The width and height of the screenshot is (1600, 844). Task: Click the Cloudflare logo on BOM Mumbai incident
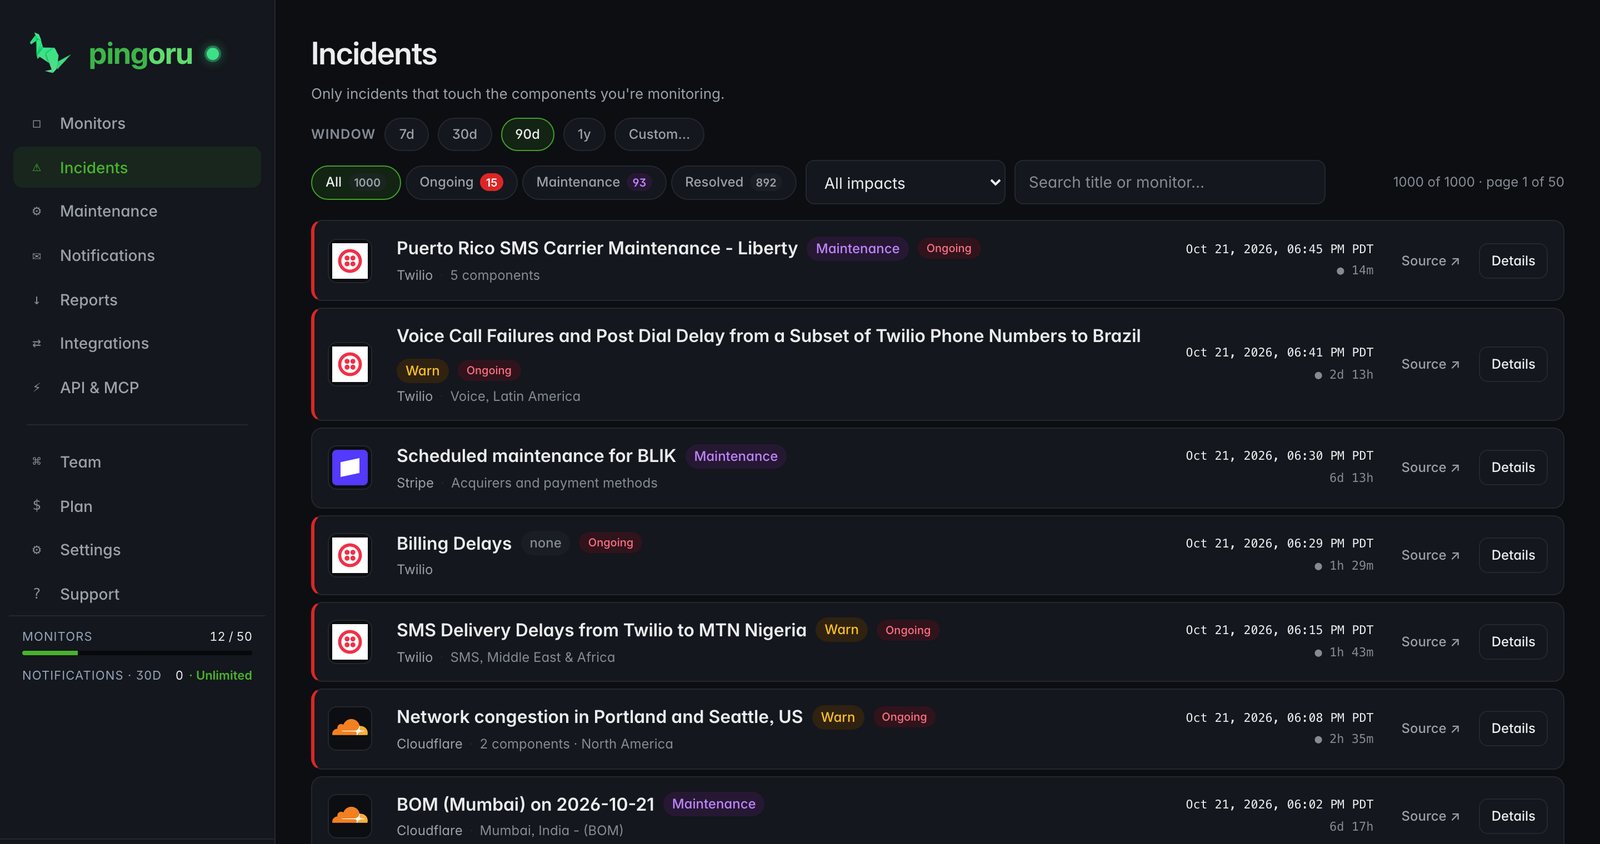click(350, 816)
